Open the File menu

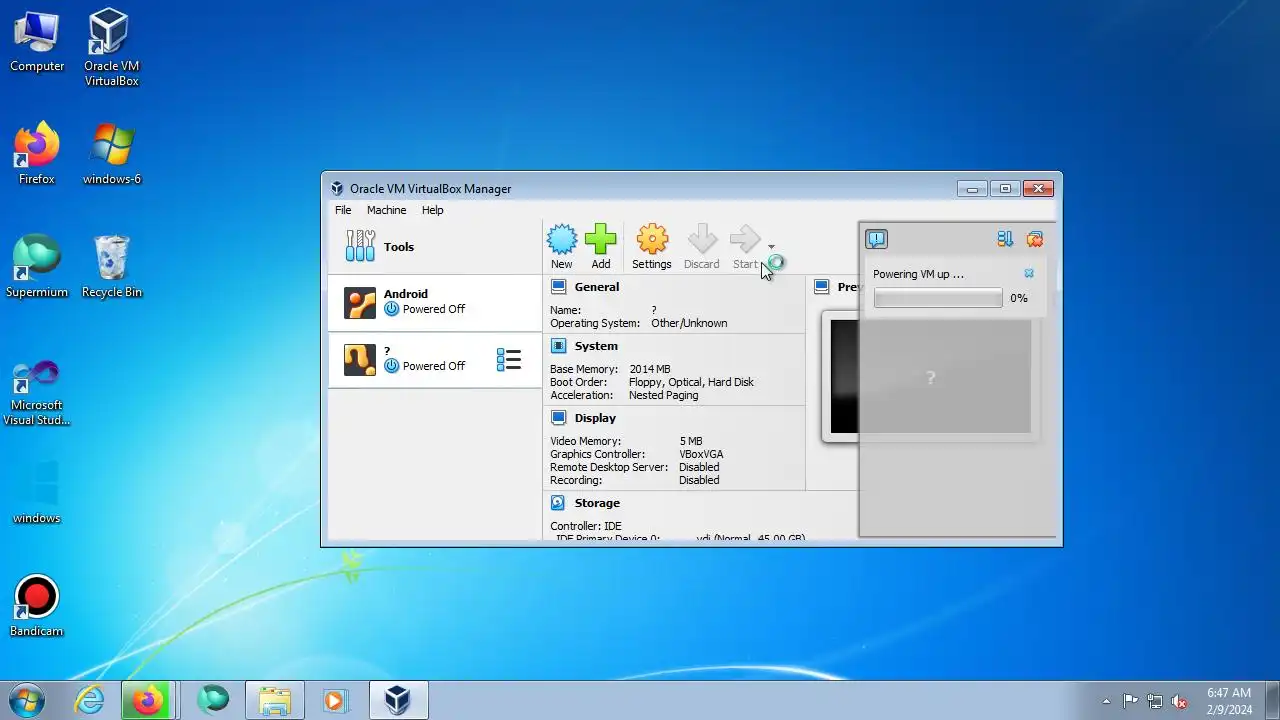tap(343, 210)
